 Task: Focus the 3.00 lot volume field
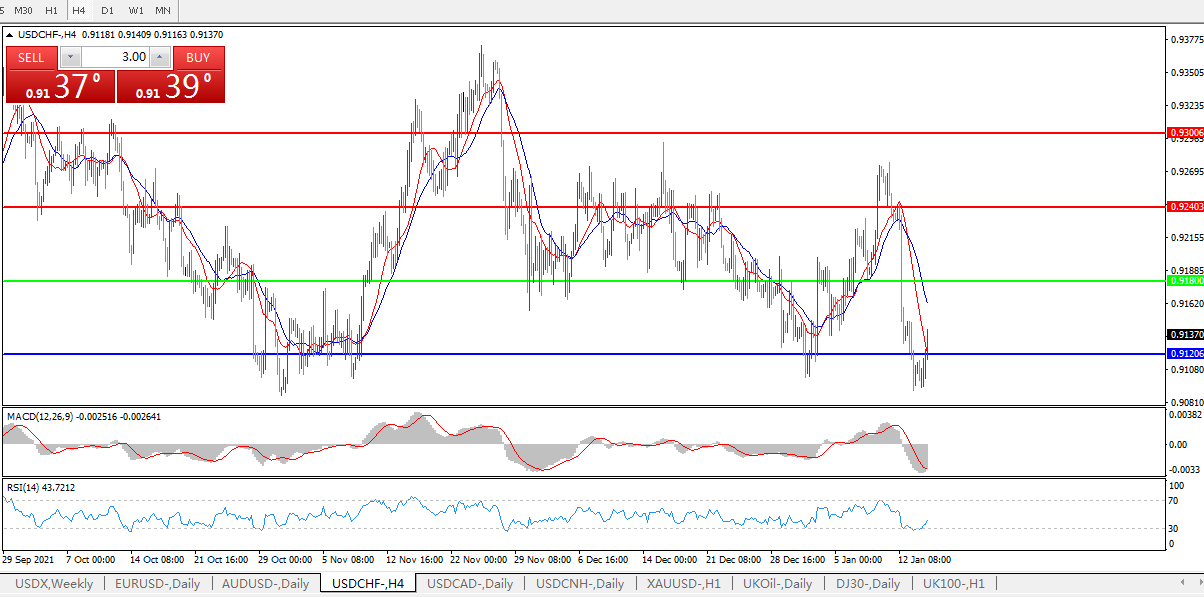tap(114, 57)
